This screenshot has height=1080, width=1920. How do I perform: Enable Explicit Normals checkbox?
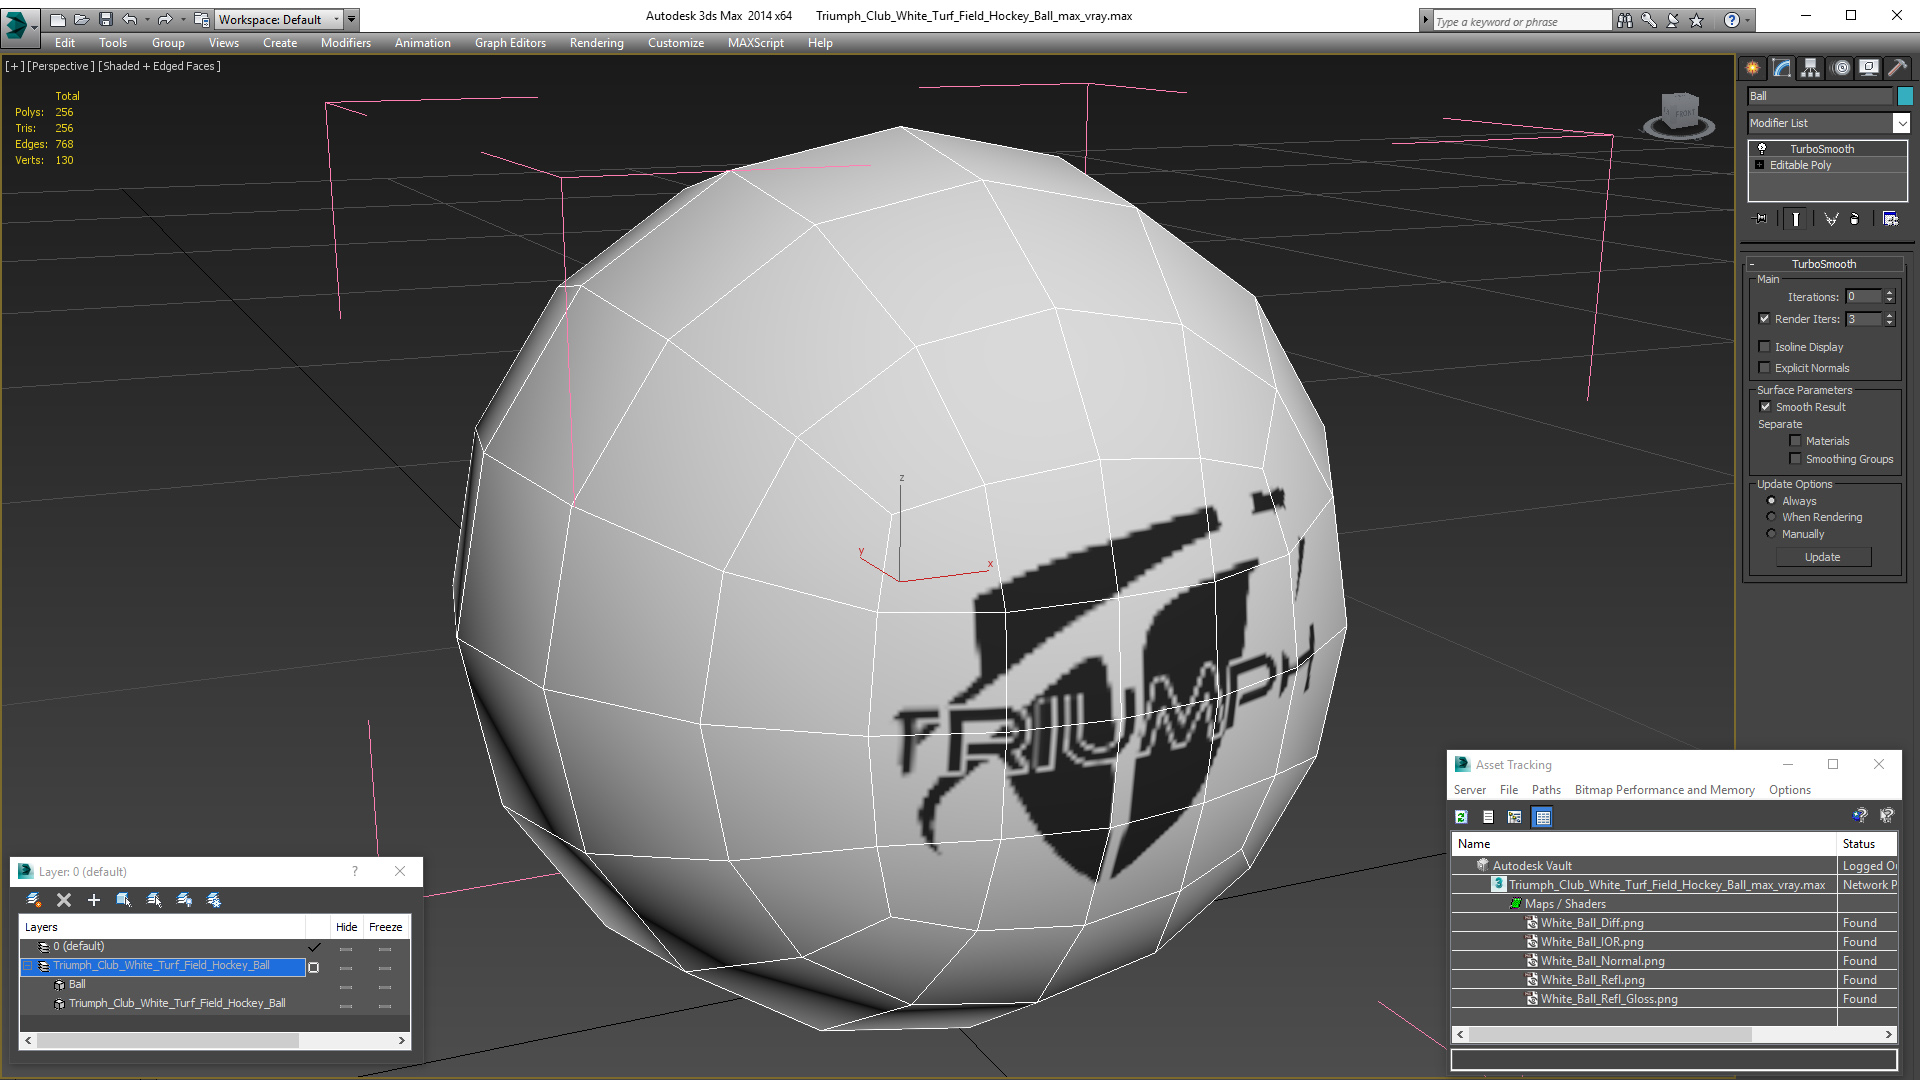tap(1765, 368)
